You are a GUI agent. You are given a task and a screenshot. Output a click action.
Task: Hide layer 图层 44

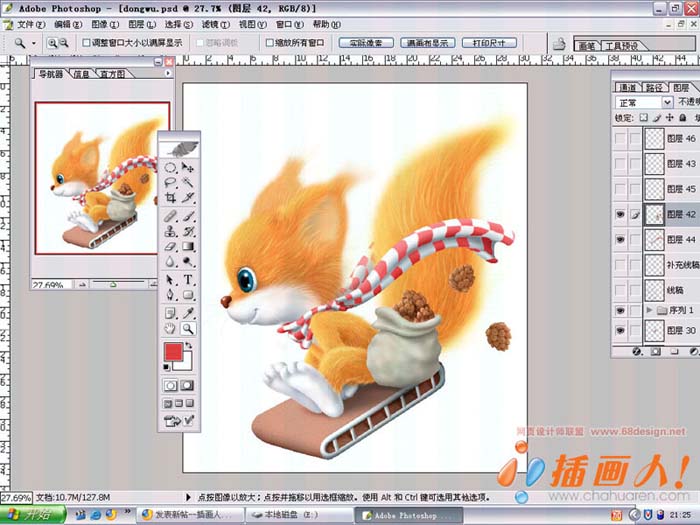pyautogui.click(x=620, y=239)
